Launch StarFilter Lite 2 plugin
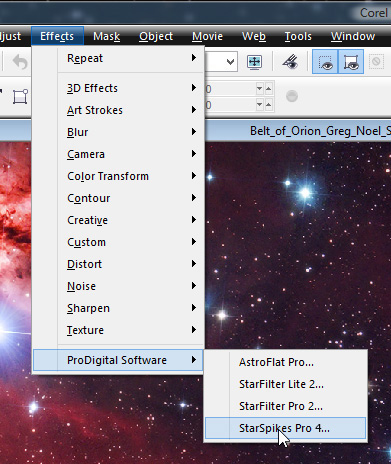The image size is (391, 464). coord(285,384)
